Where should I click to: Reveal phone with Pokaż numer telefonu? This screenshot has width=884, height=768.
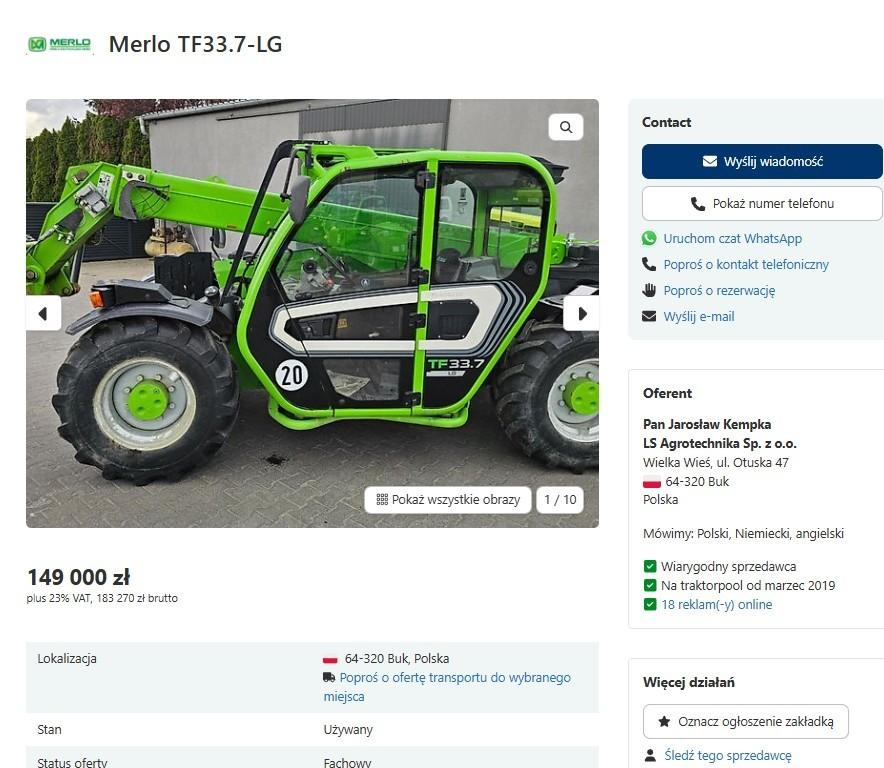tap(762, 204)
